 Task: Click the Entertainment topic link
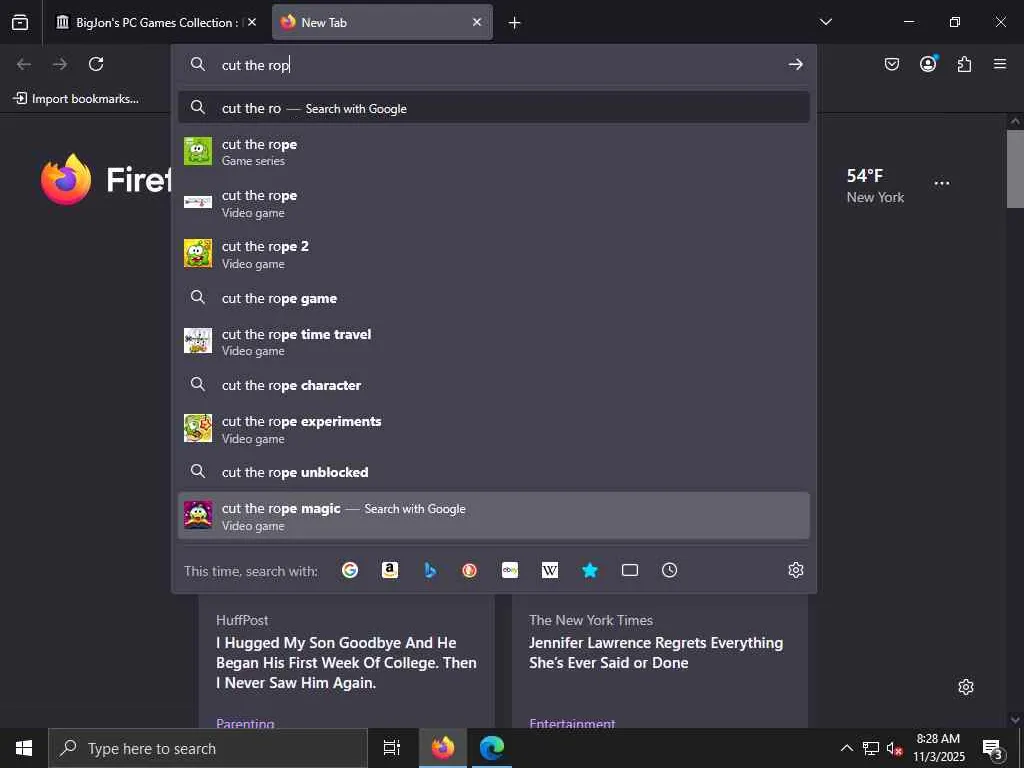coord(572,723)
